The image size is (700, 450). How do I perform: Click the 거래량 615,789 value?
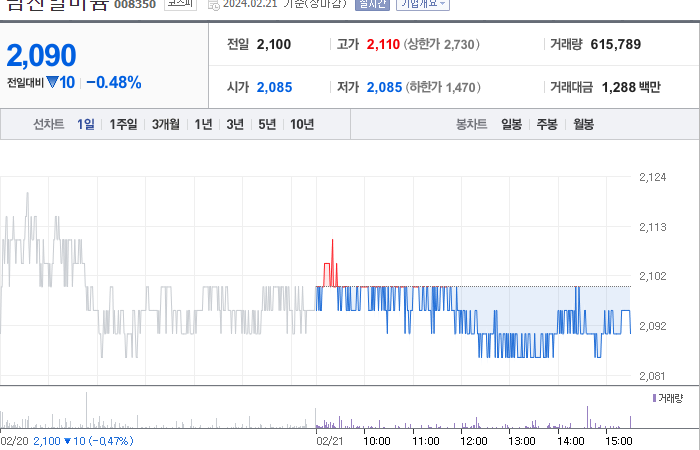click(x=616, y=44)
